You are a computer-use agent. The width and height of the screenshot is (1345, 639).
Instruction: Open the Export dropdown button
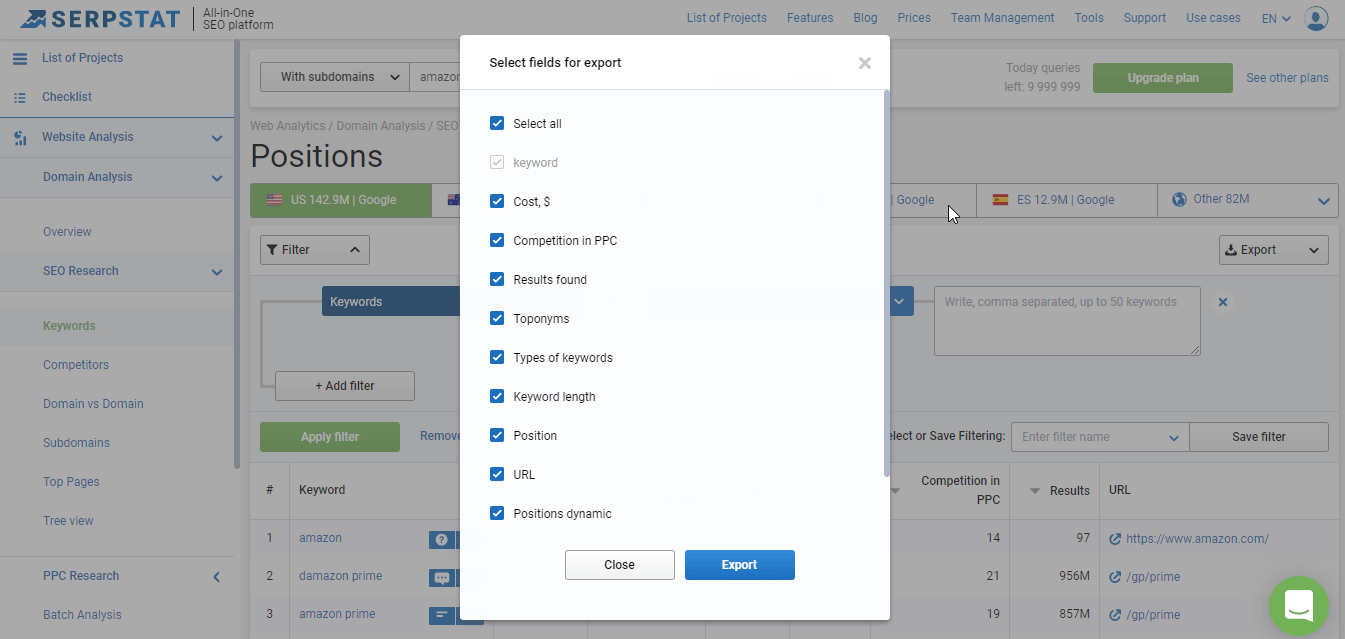(x=1274, y=250)
